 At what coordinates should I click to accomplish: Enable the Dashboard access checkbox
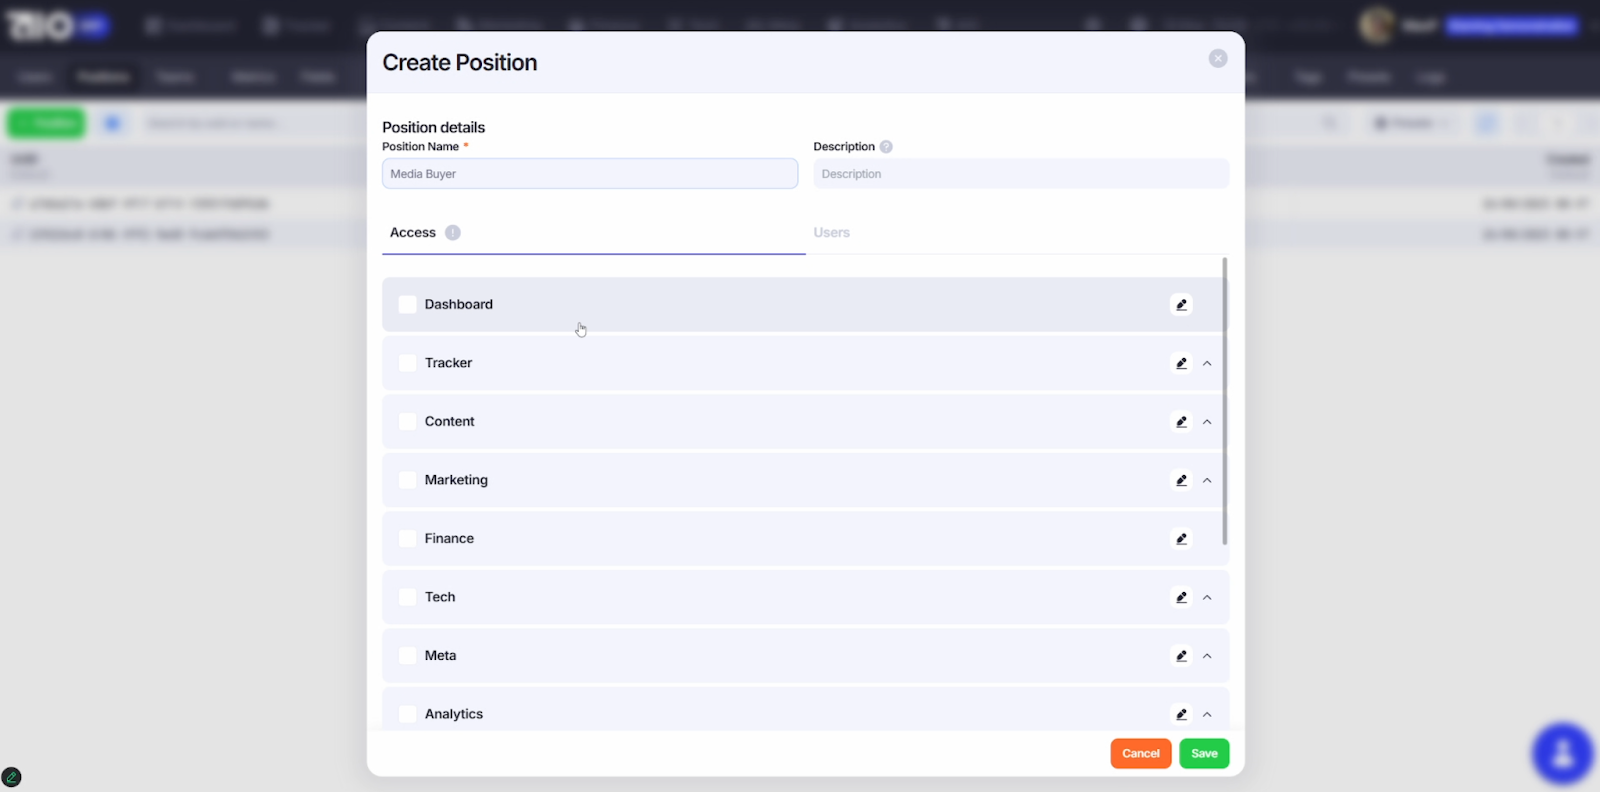[407, 305]
